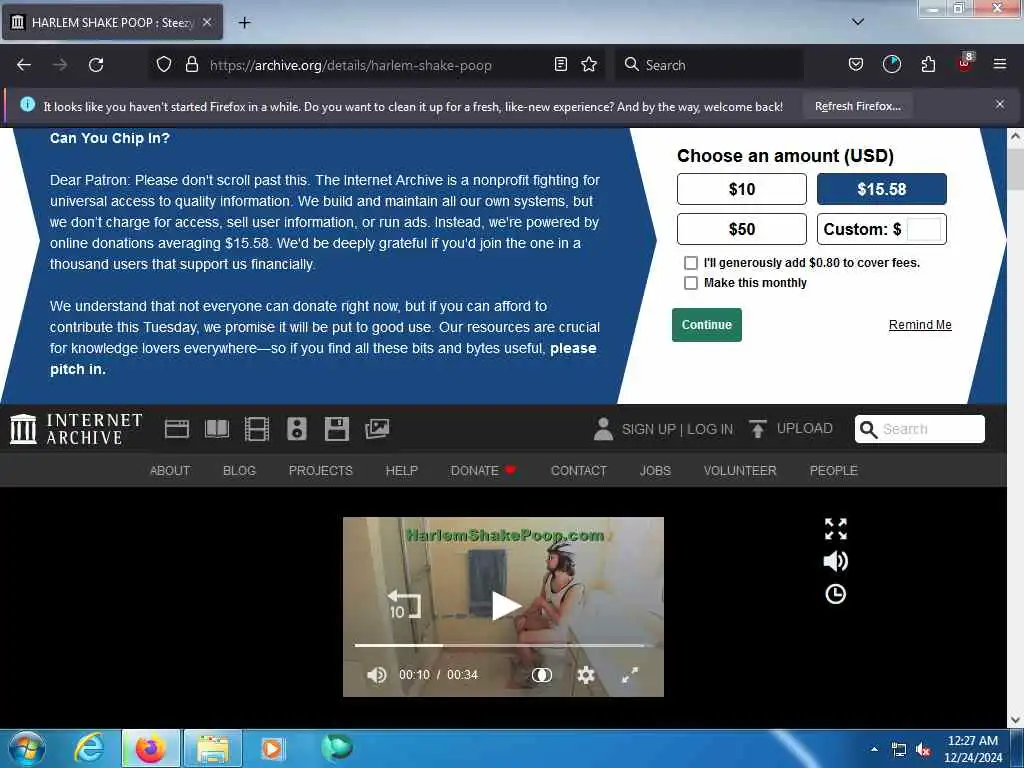This screenshot has height=768, width=1024.
Task: Open the DONATE menu item
Action: tap(483, 470)
